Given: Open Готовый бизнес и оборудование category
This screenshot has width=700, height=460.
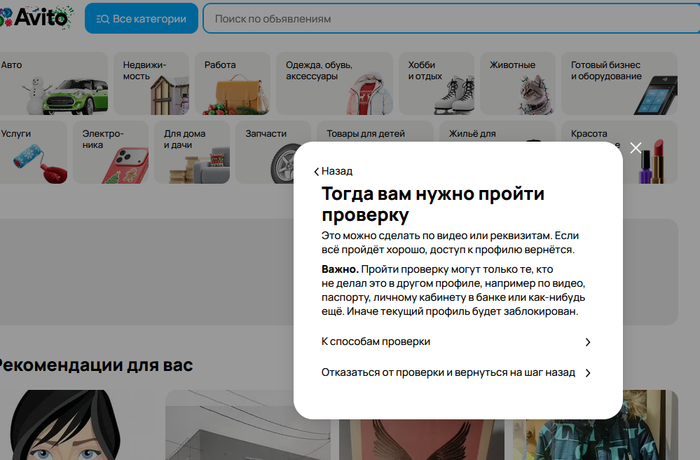Looking at the screenshot, I should pyautogui.click(x=620, y=84).
